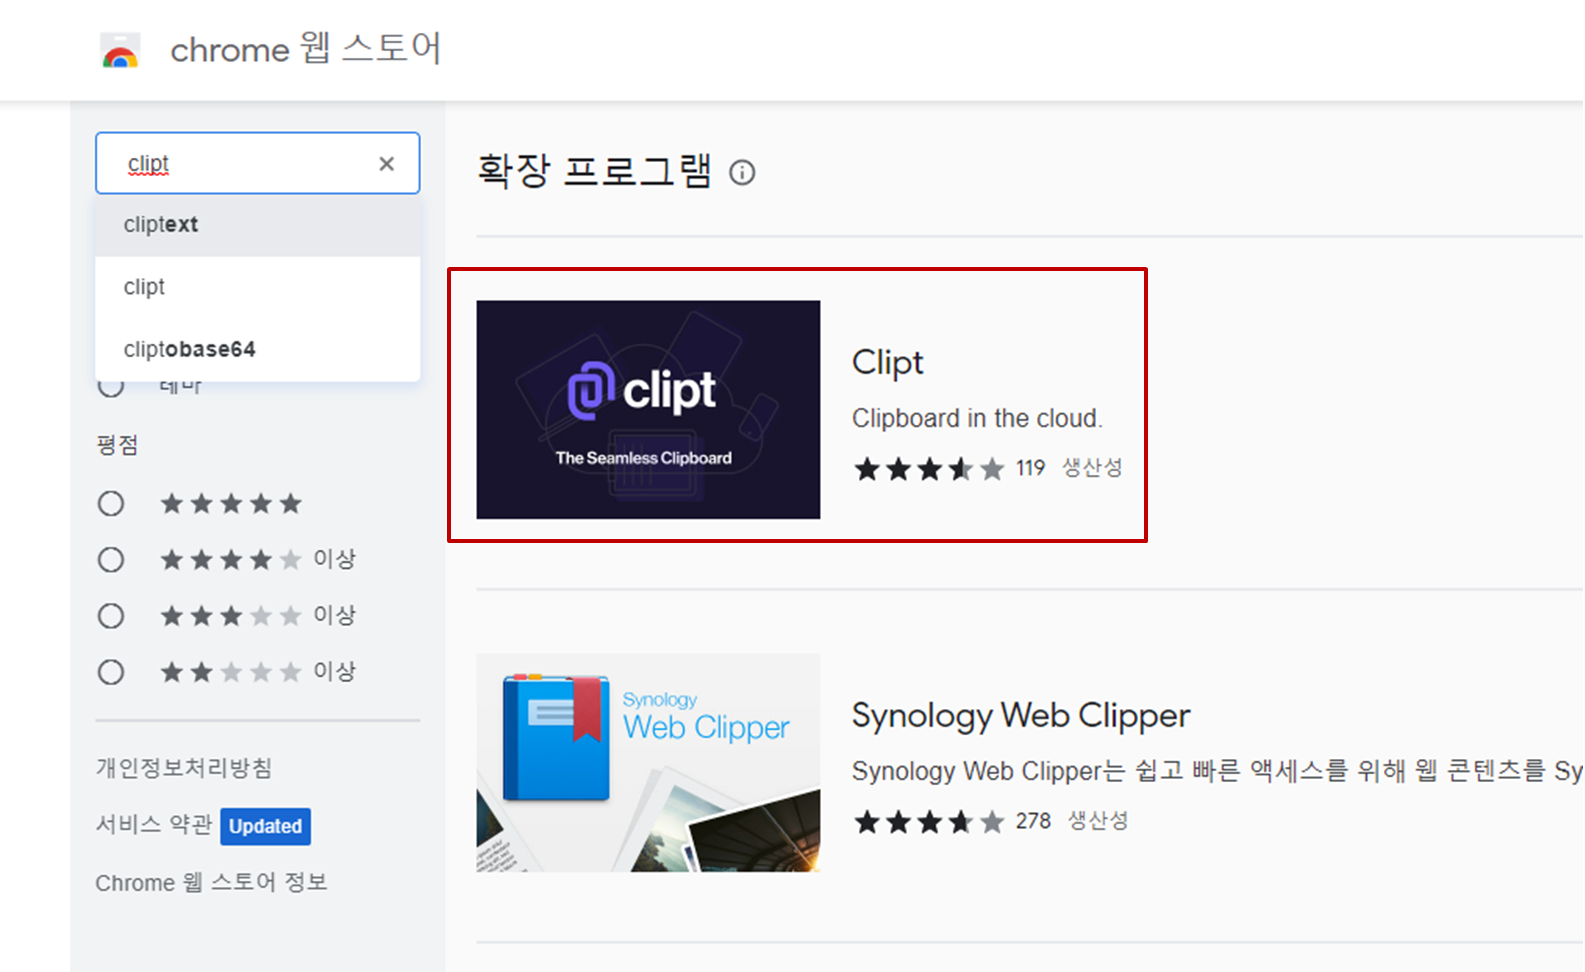Click the blue Updated badge
Viewport: 1585px width, 972px height.
(x=265, y=826)
